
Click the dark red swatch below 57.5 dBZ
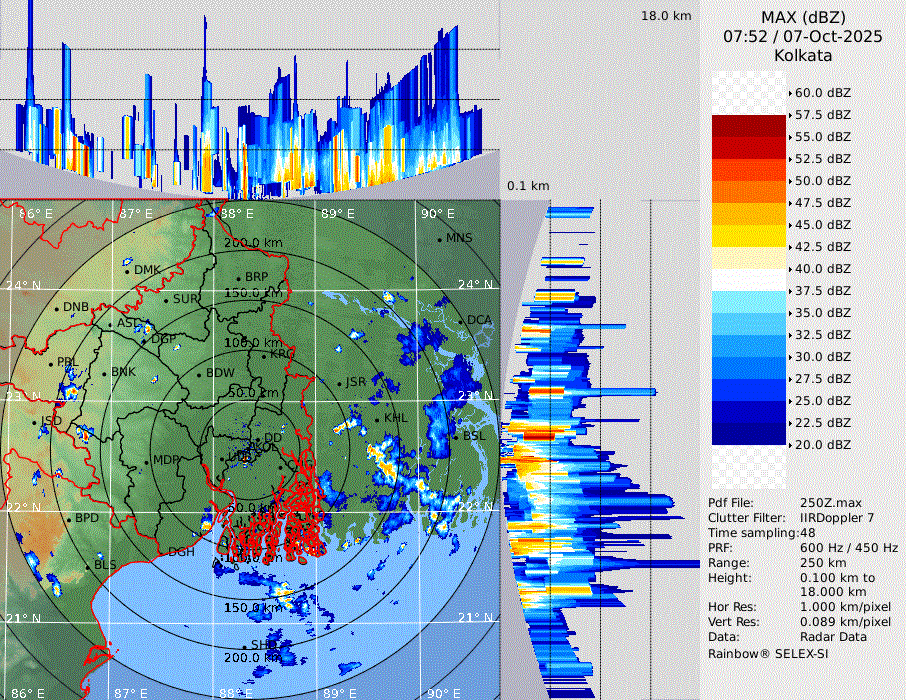(749, 126)
